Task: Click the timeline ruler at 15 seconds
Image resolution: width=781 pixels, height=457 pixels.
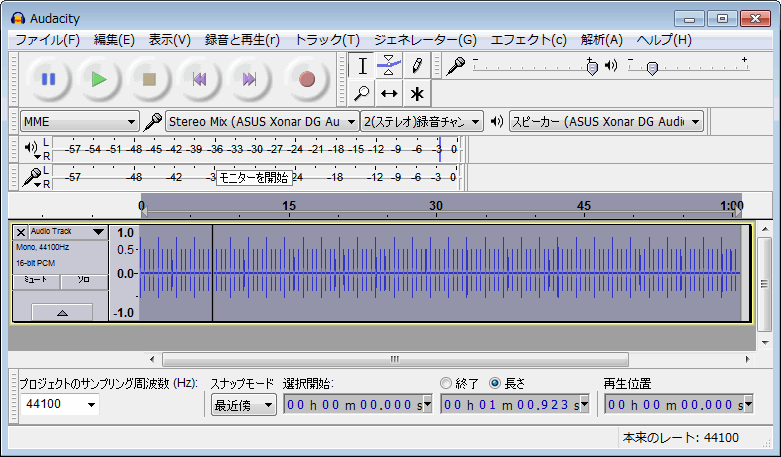Action: click(288, 206)
